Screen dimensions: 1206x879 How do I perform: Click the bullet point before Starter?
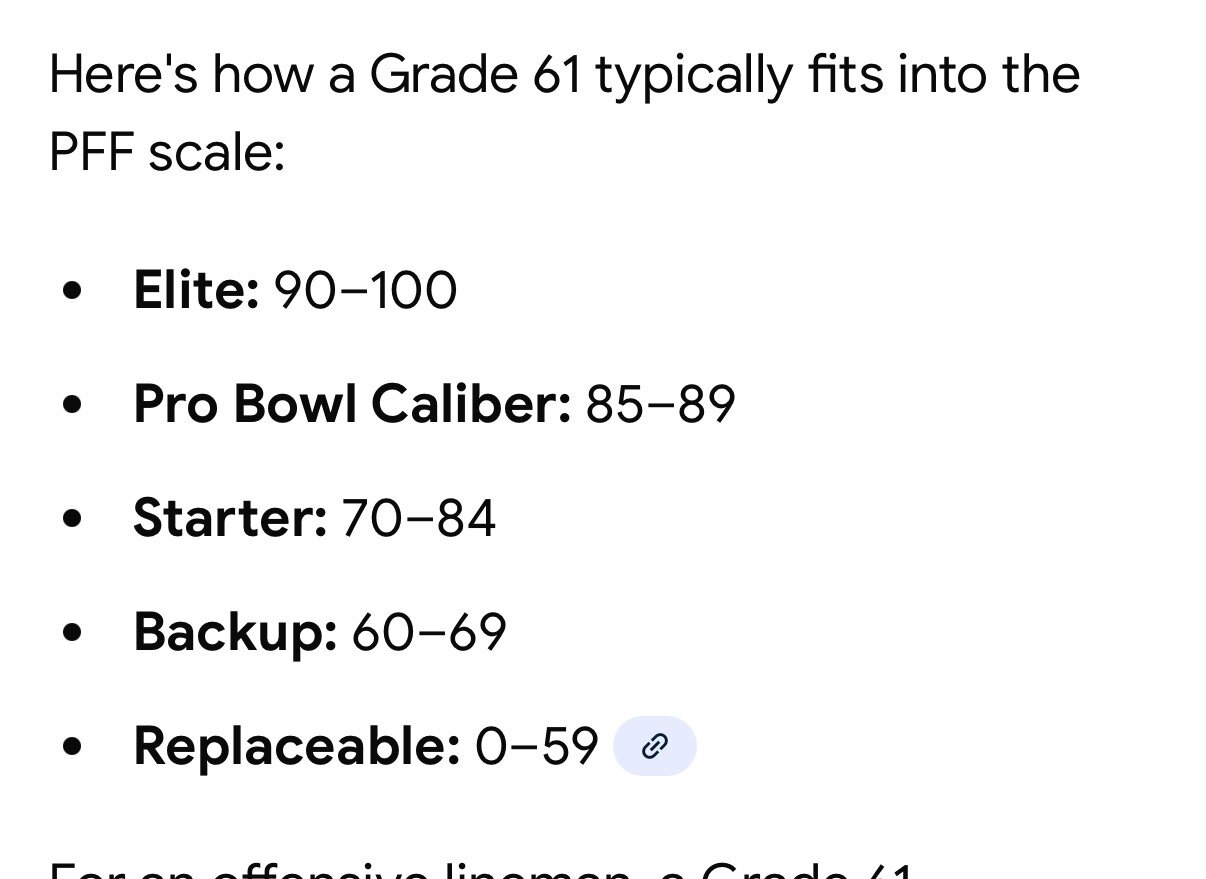[71, 519]
